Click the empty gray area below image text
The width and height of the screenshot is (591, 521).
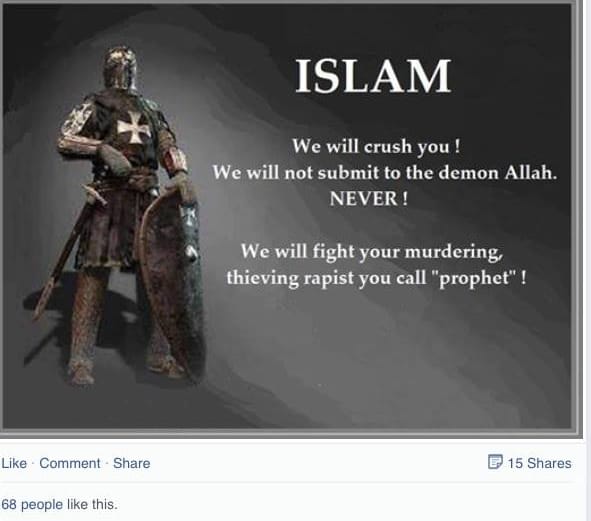377,358
